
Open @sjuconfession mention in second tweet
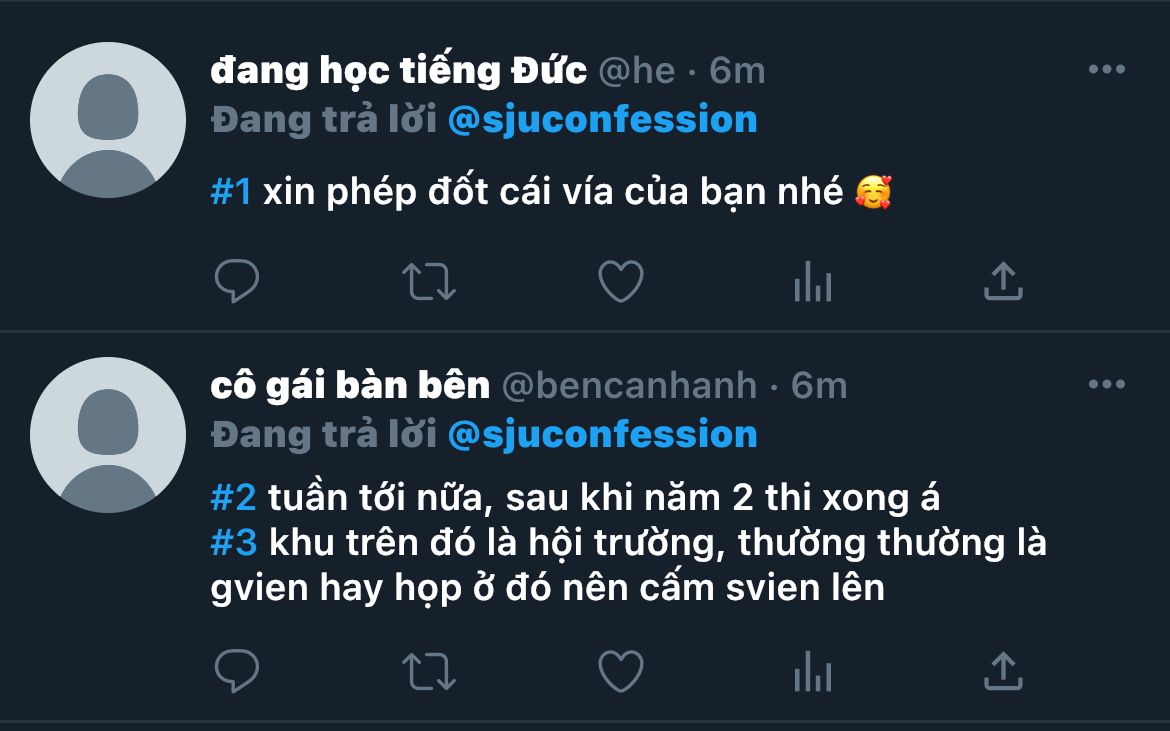click(x=602, y=434)
